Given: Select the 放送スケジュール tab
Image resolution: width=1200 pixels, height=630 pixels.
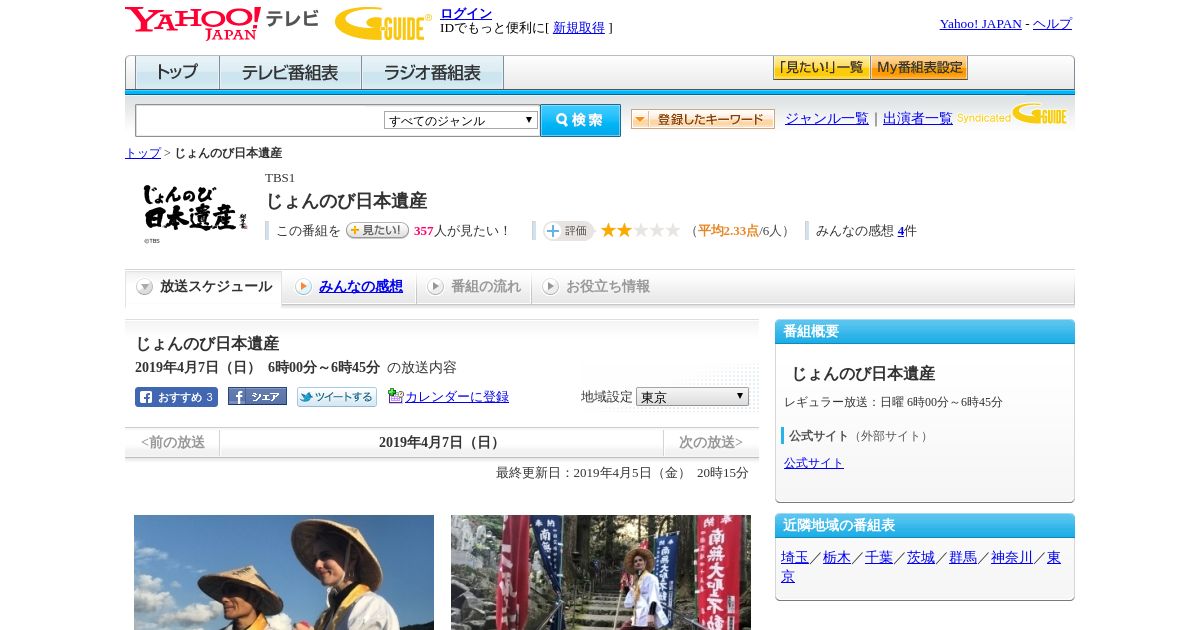Looking at the screenshot, I should coord(204,287).
